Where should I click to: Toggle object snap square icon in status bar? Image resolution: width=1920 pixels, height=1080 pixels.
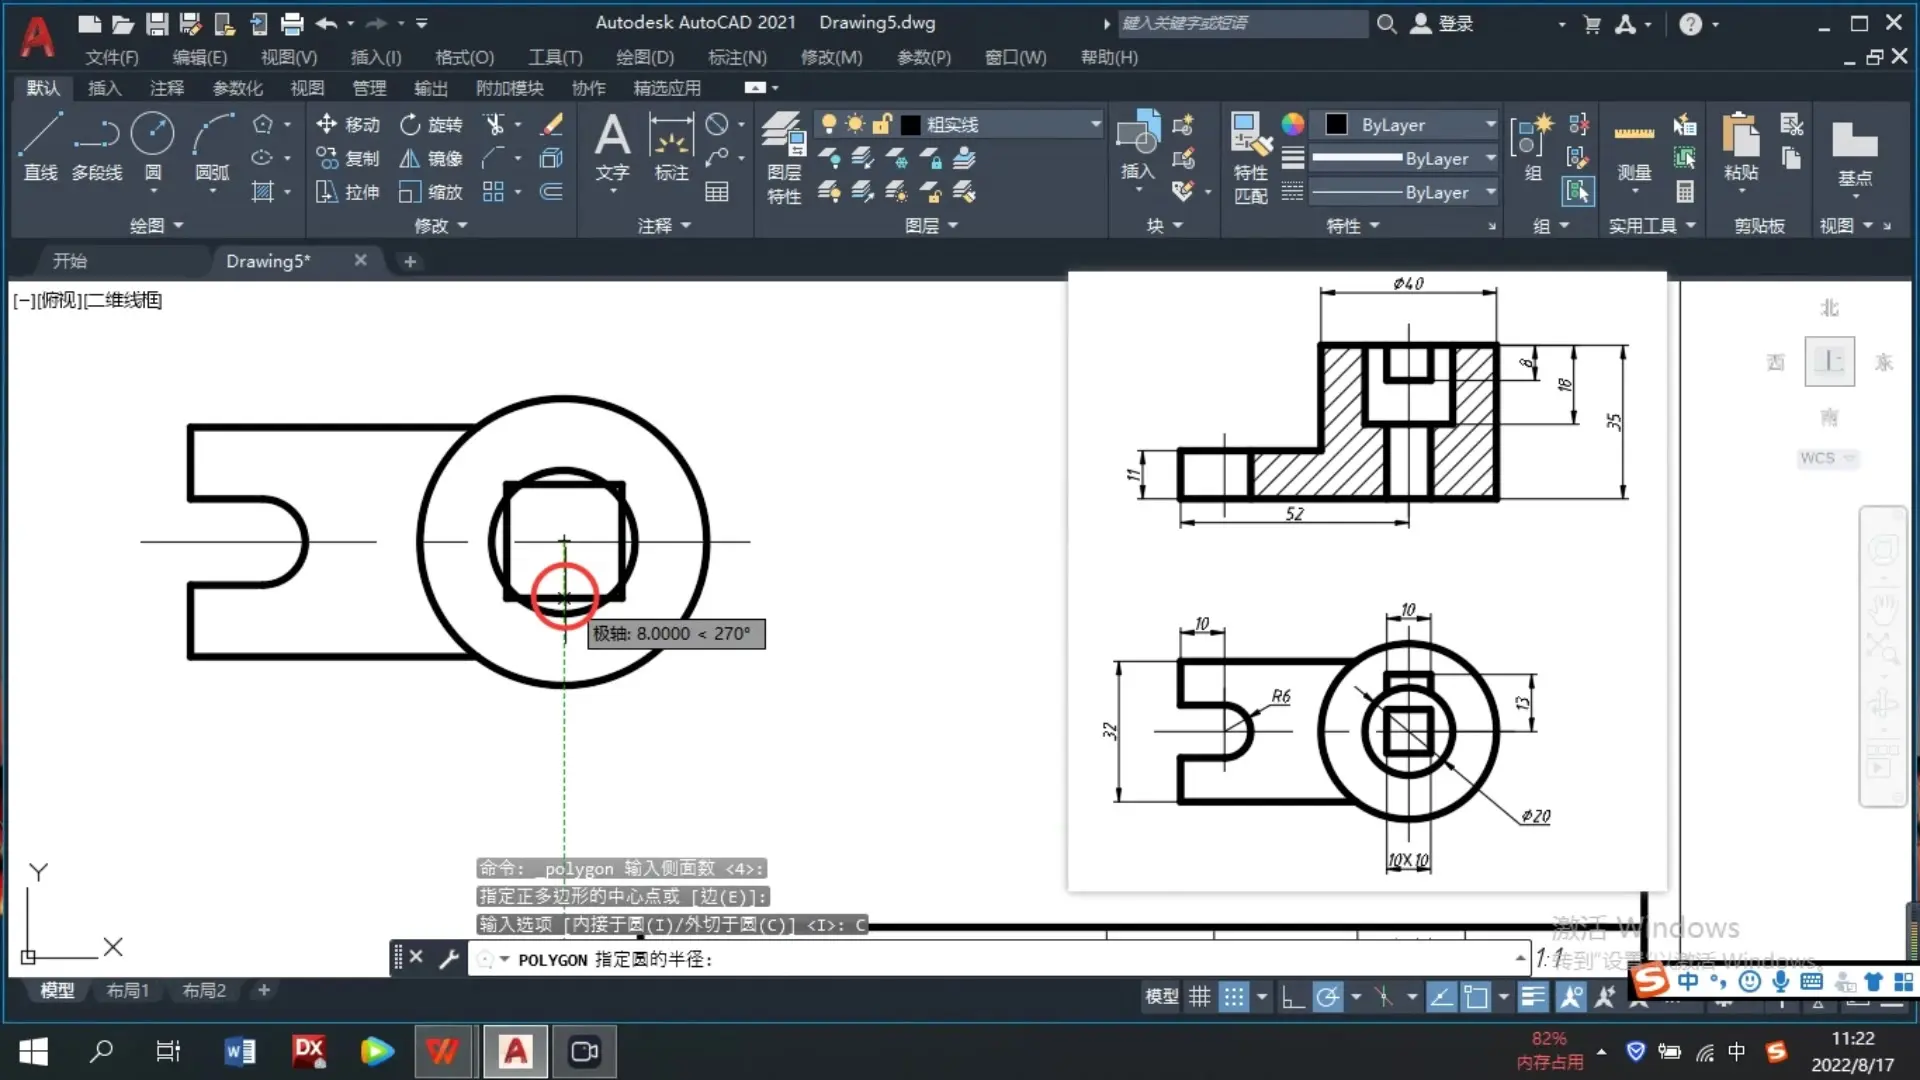point(1476,997)
